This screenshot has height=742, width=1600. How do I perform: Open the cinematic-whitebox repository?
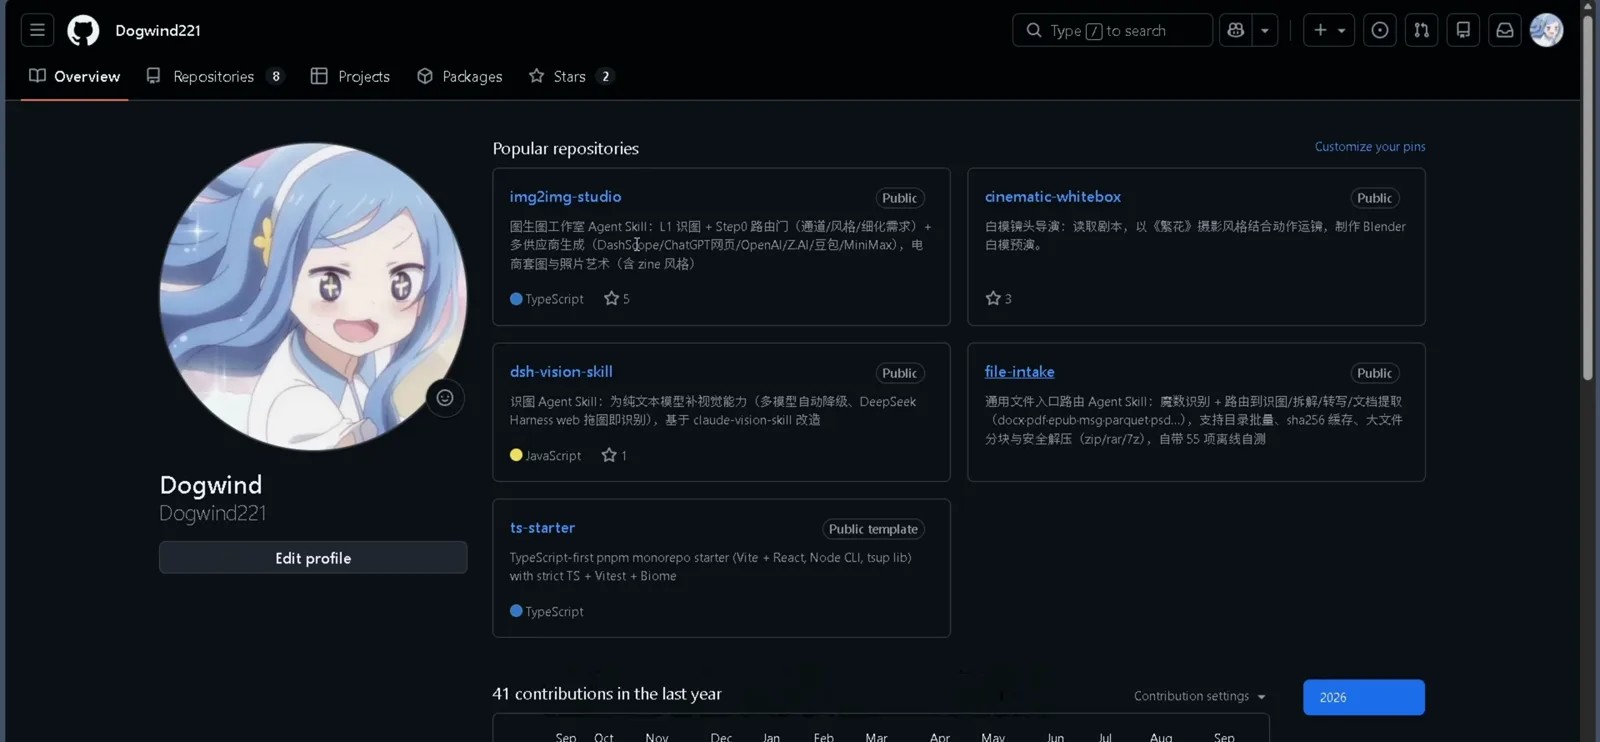tap(1052, 197)
